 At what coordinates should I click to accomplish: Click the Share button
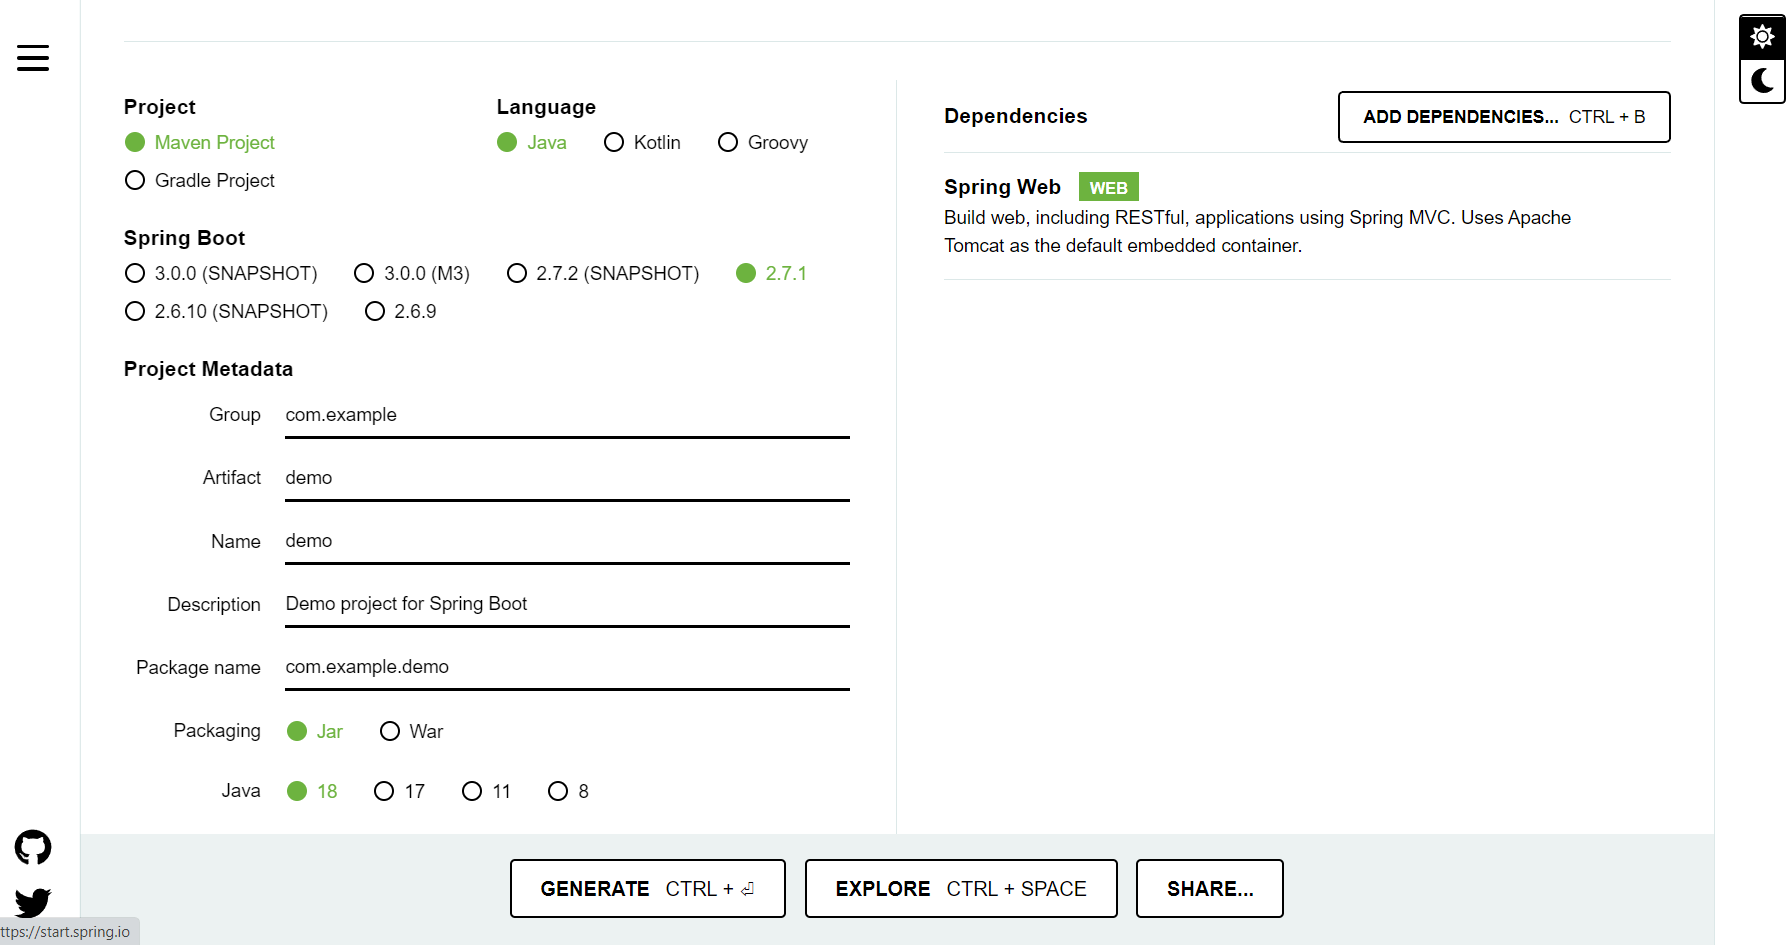click(x=1210, y=888)
